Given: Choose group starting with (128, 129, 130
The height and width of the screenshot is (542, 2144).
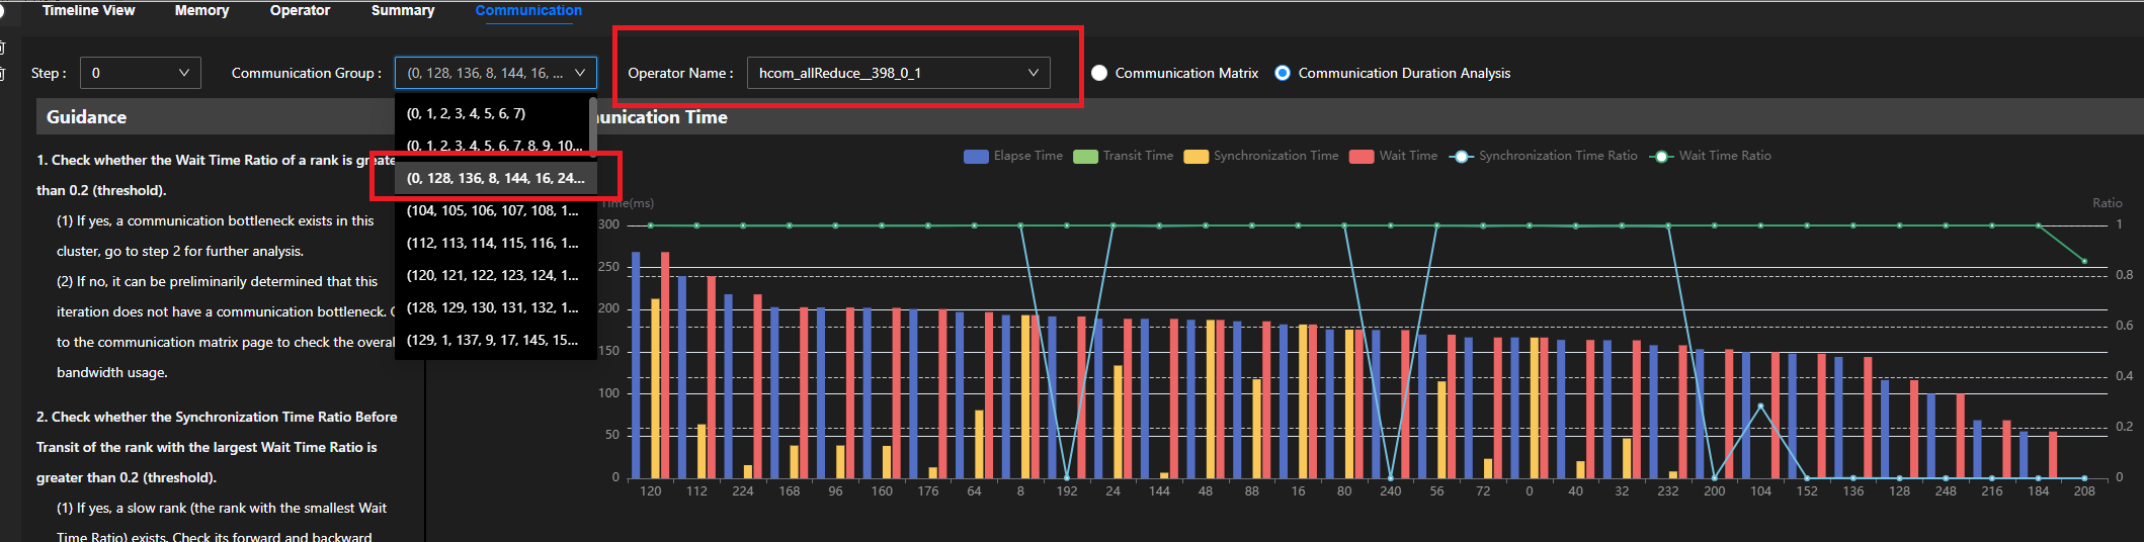Looking at the screenshot, I should click(495, 307).
